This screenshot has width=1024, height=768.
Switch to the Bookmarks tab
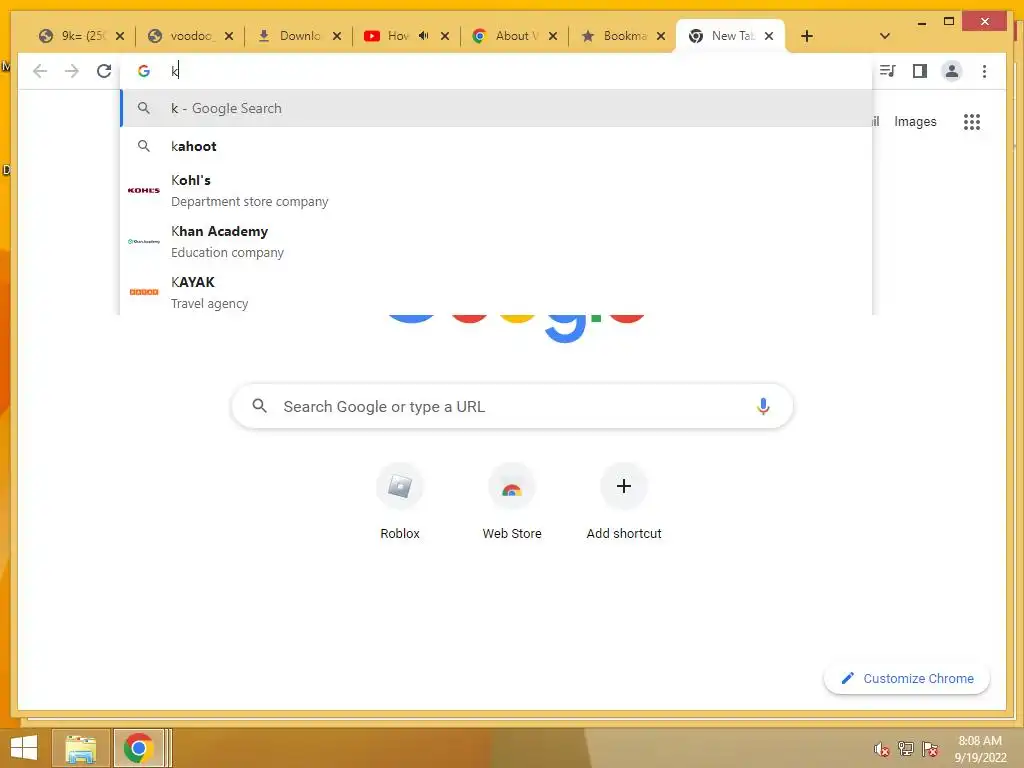point(614,36)
